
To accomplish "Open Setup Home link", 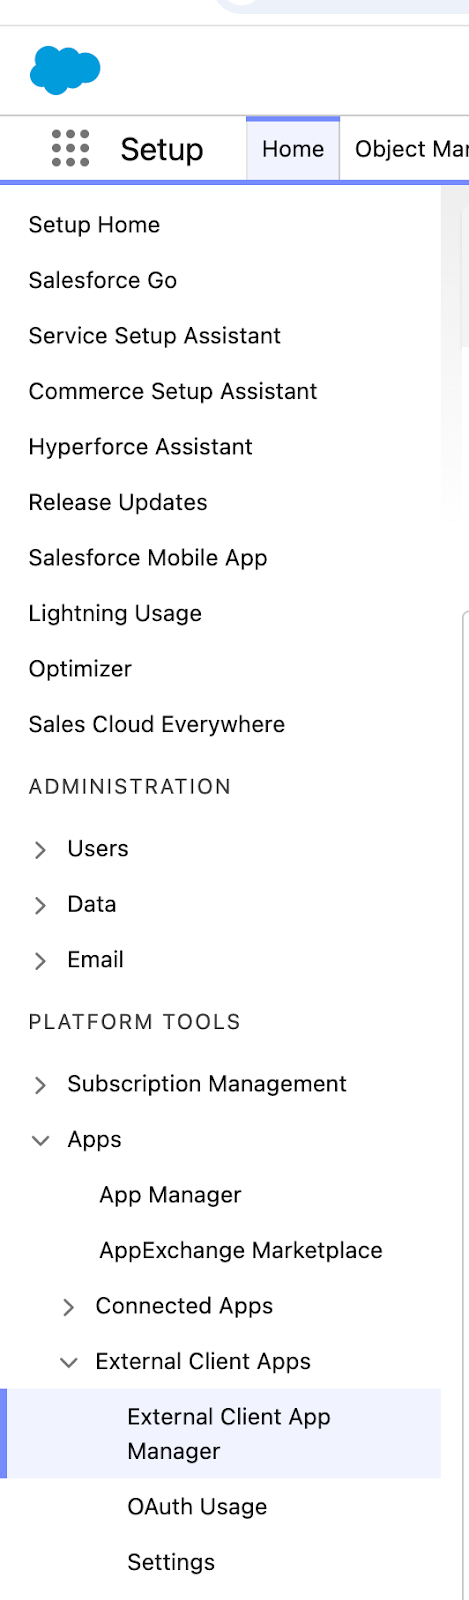I will pyautogui.click(x=94, y=225).
